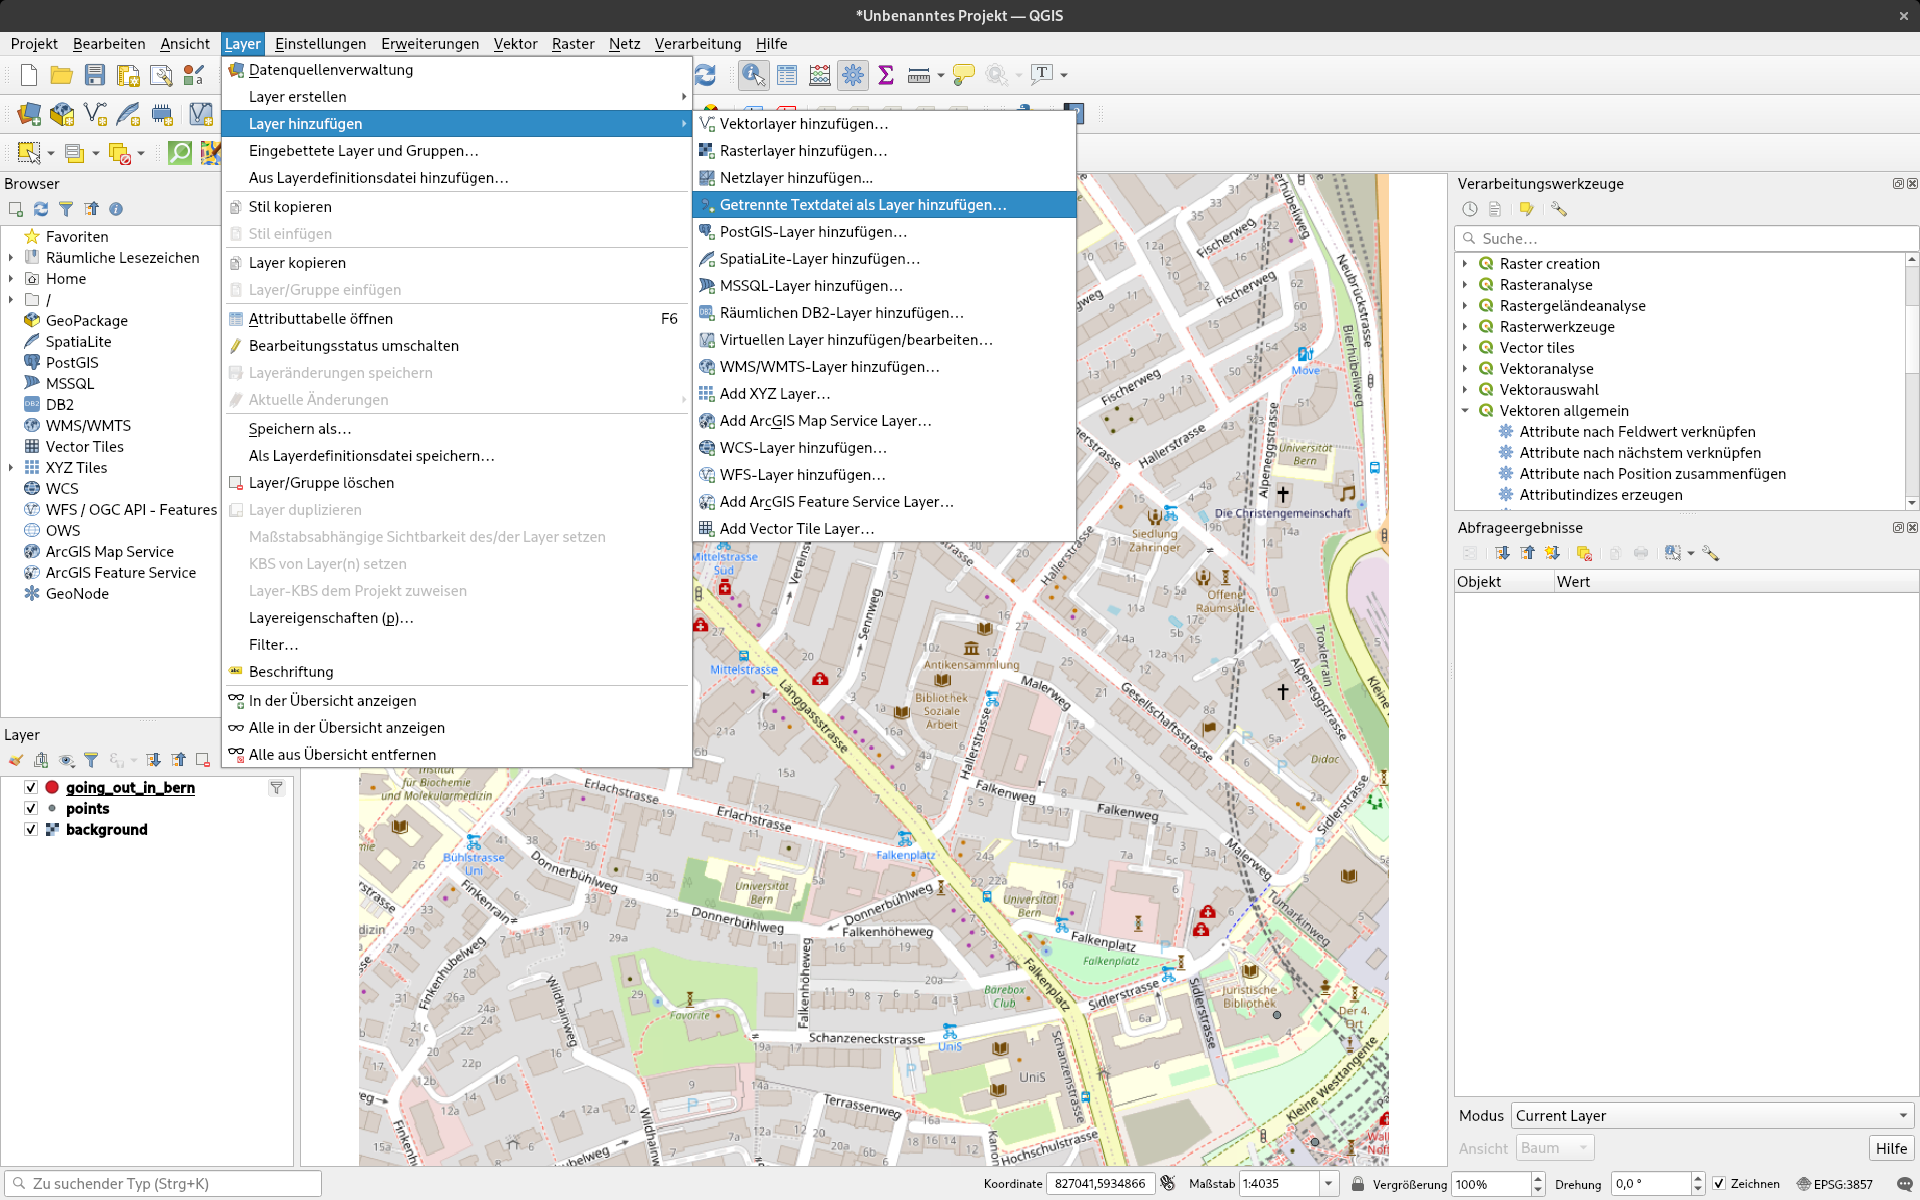Open the attribute table toolbar icon

787,75
